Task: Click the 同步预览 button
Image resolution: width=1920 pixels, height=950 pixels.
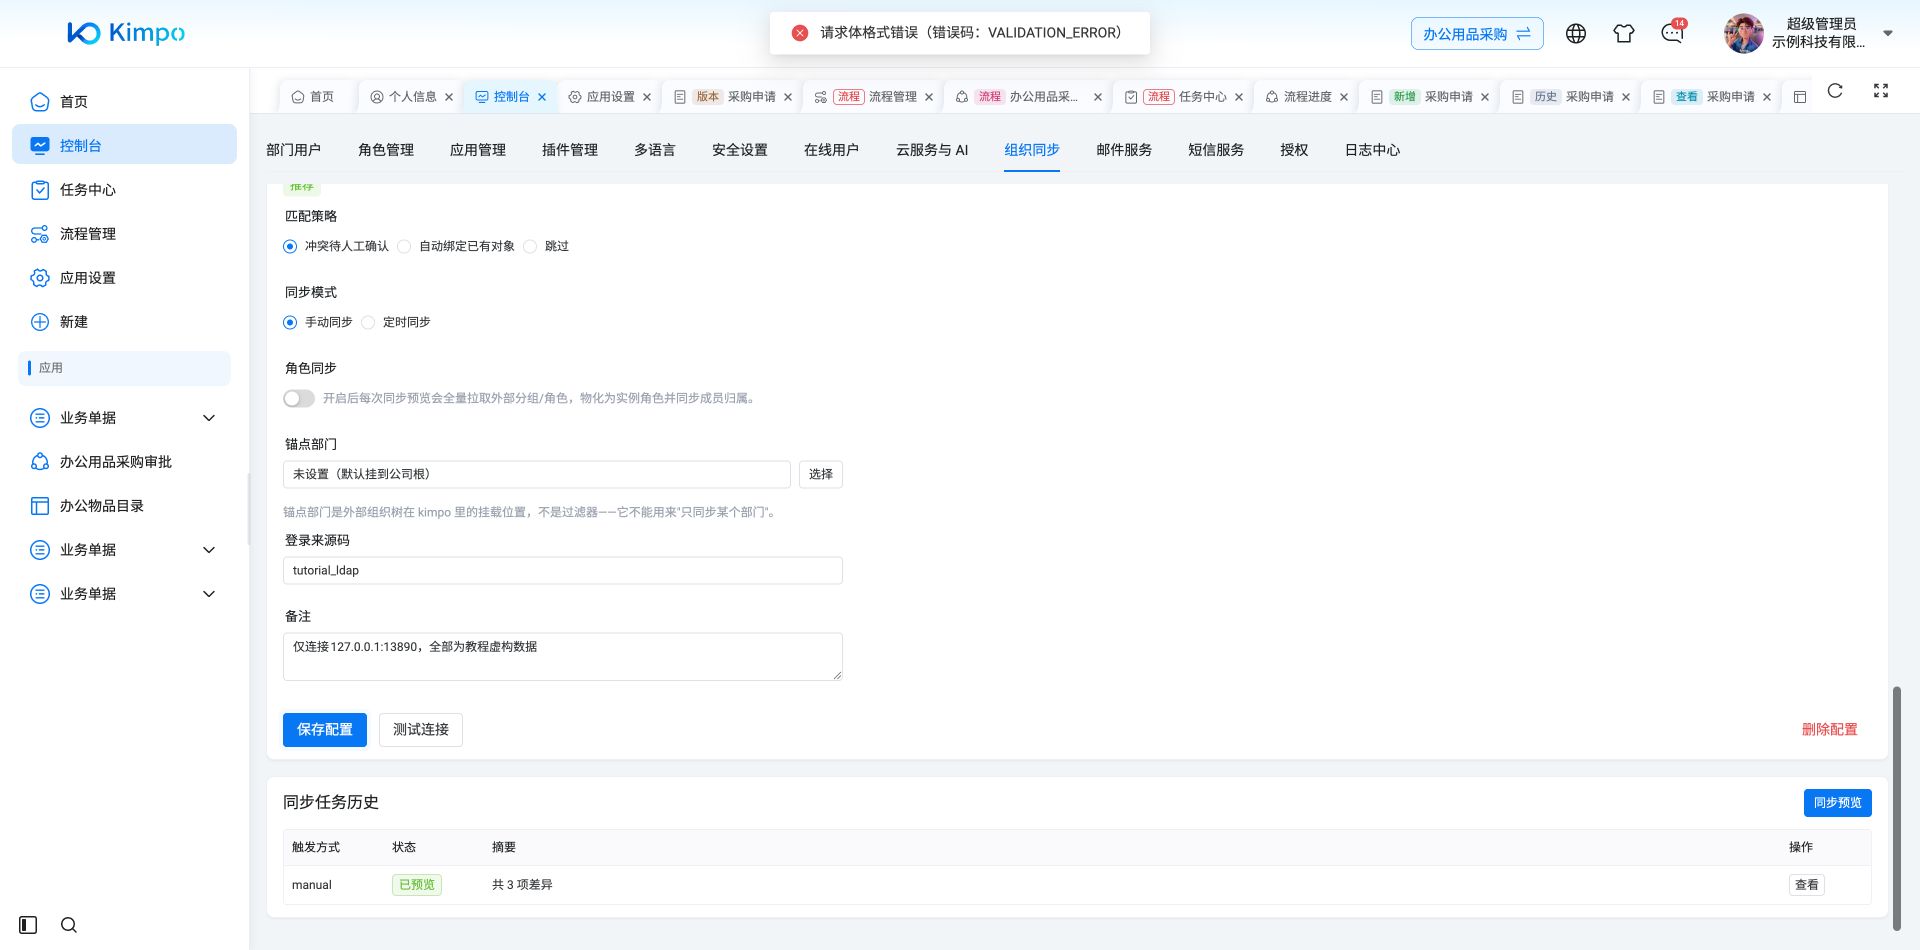Action: [x=1838, y=803]
